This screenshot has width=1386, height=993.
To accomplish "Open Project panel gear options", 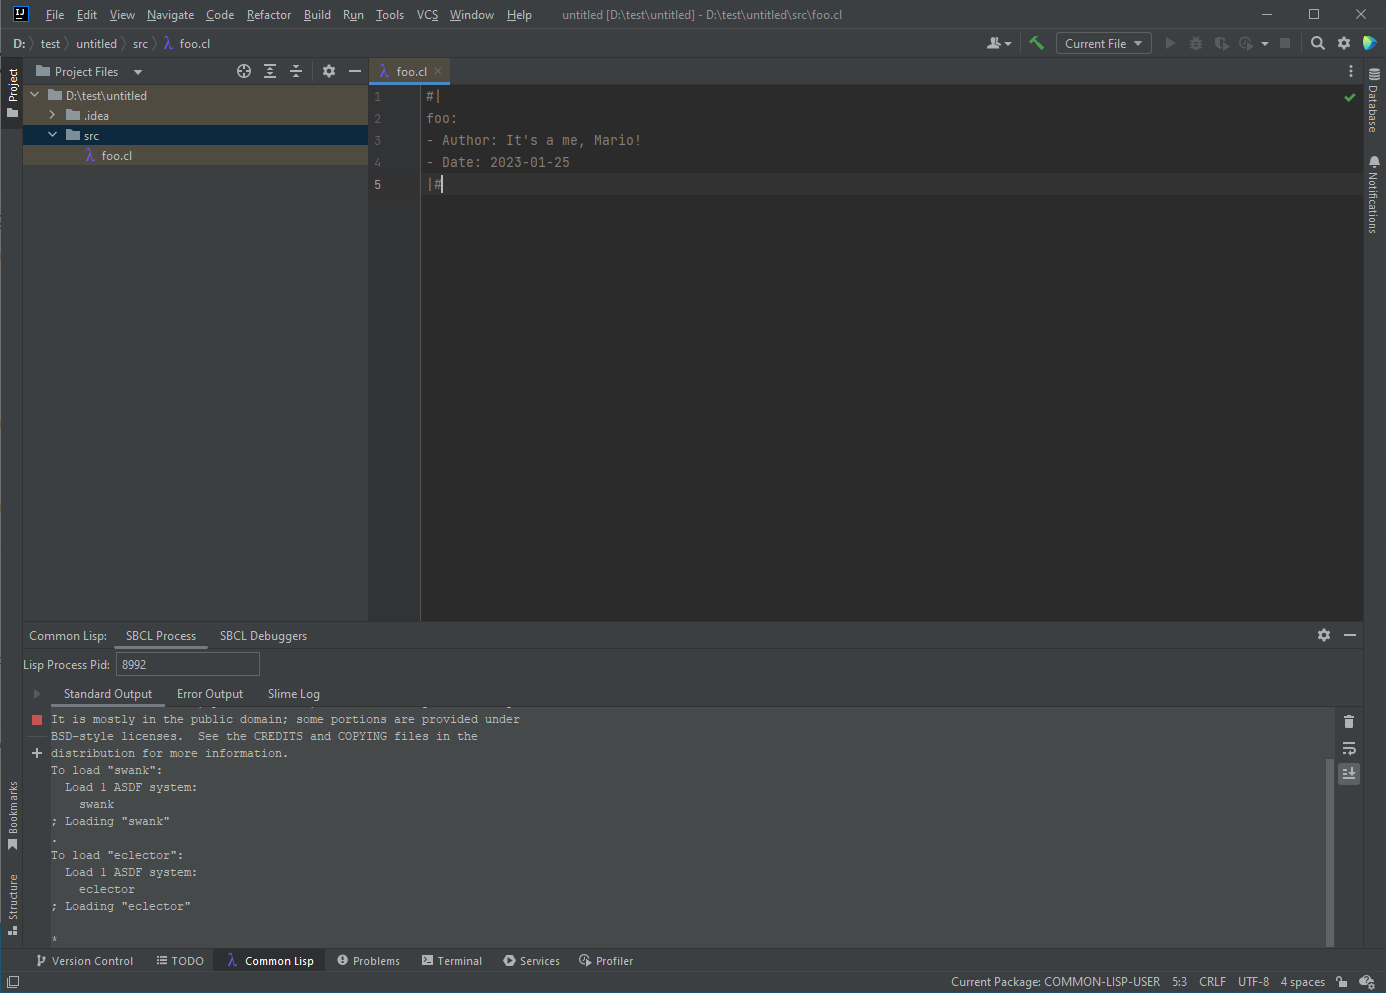I will [x=329, y=71].
